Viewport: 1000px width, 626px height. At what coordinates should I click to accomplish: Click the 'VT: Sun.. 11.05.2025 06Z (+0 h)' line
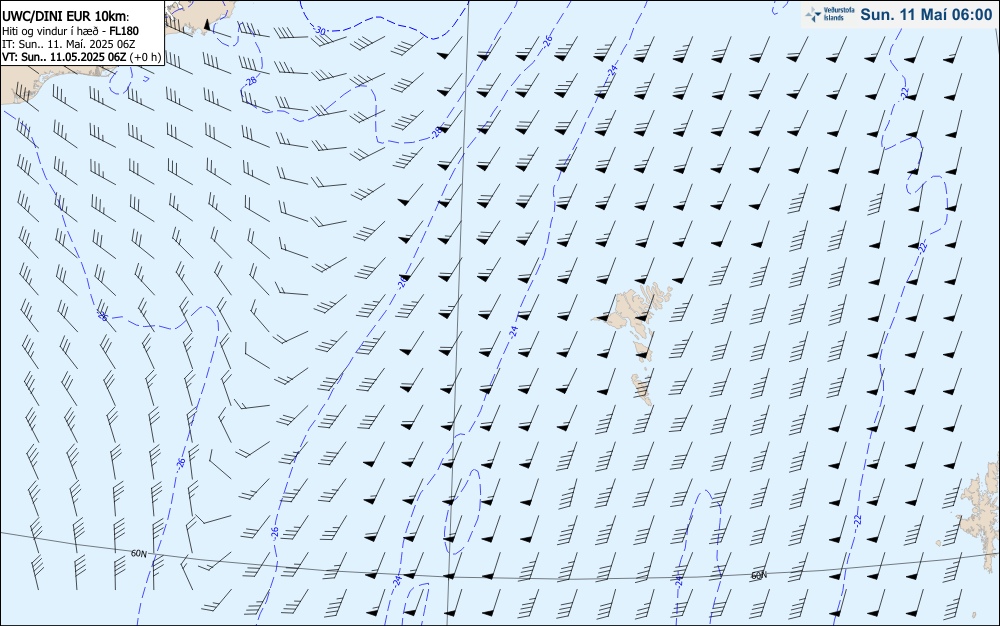coord(82,57)
